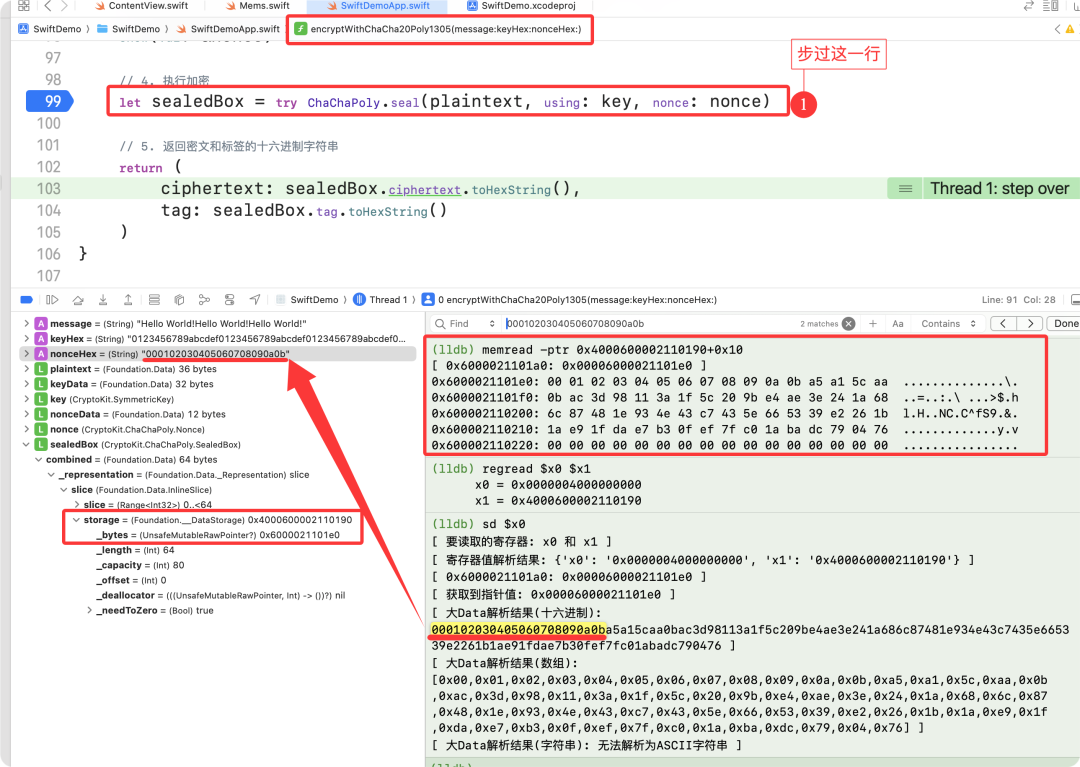Toggle case sensitive Aa in find bar
The image size is (1080, 767).
coord(897,324)
